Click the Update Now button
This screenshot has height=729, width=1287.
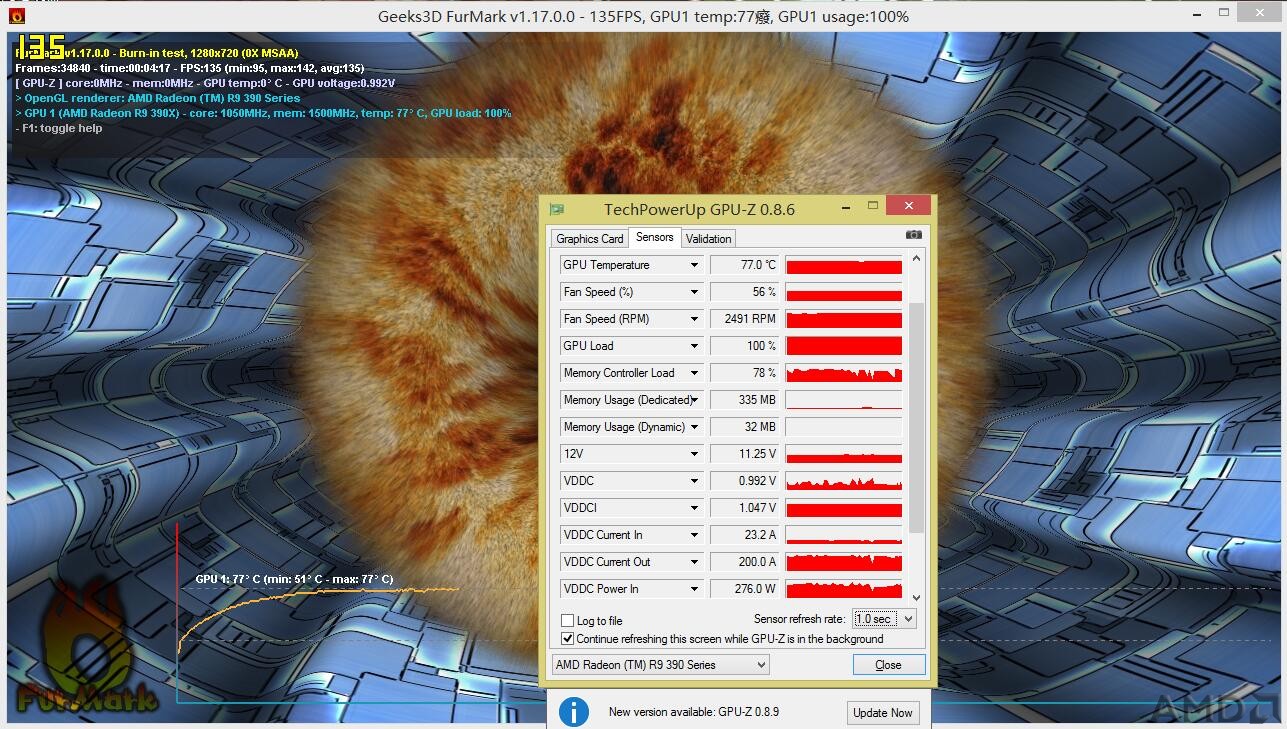click(882, 713)
